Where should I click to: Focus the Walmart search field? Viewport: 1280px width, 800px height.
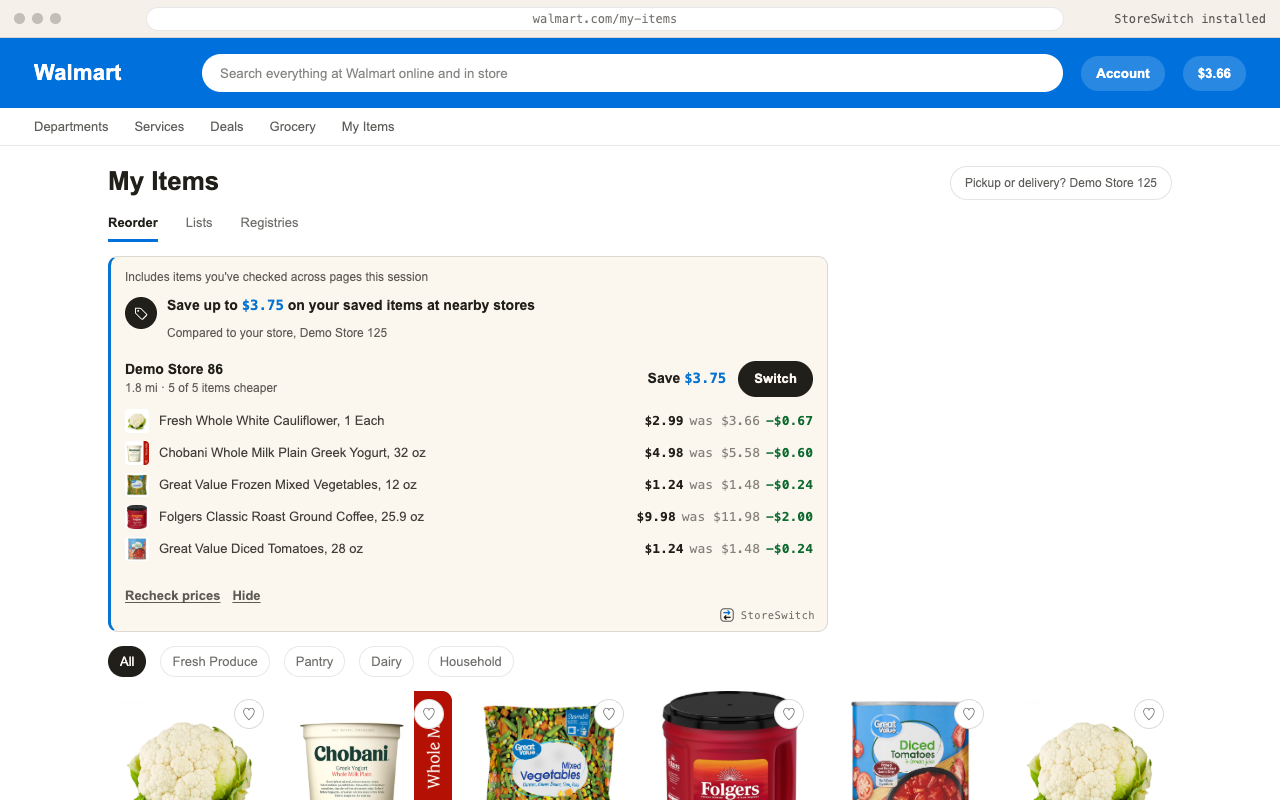[632, 73]
